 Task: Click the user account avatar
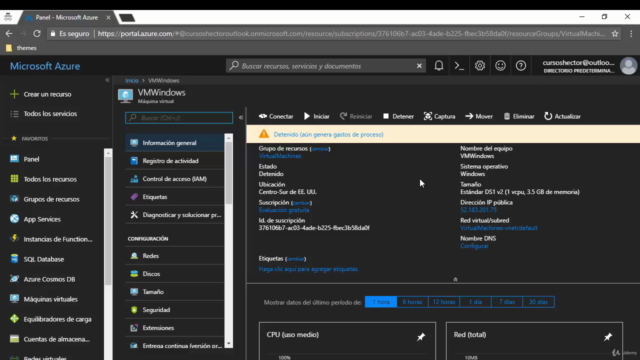coord(629,66)
